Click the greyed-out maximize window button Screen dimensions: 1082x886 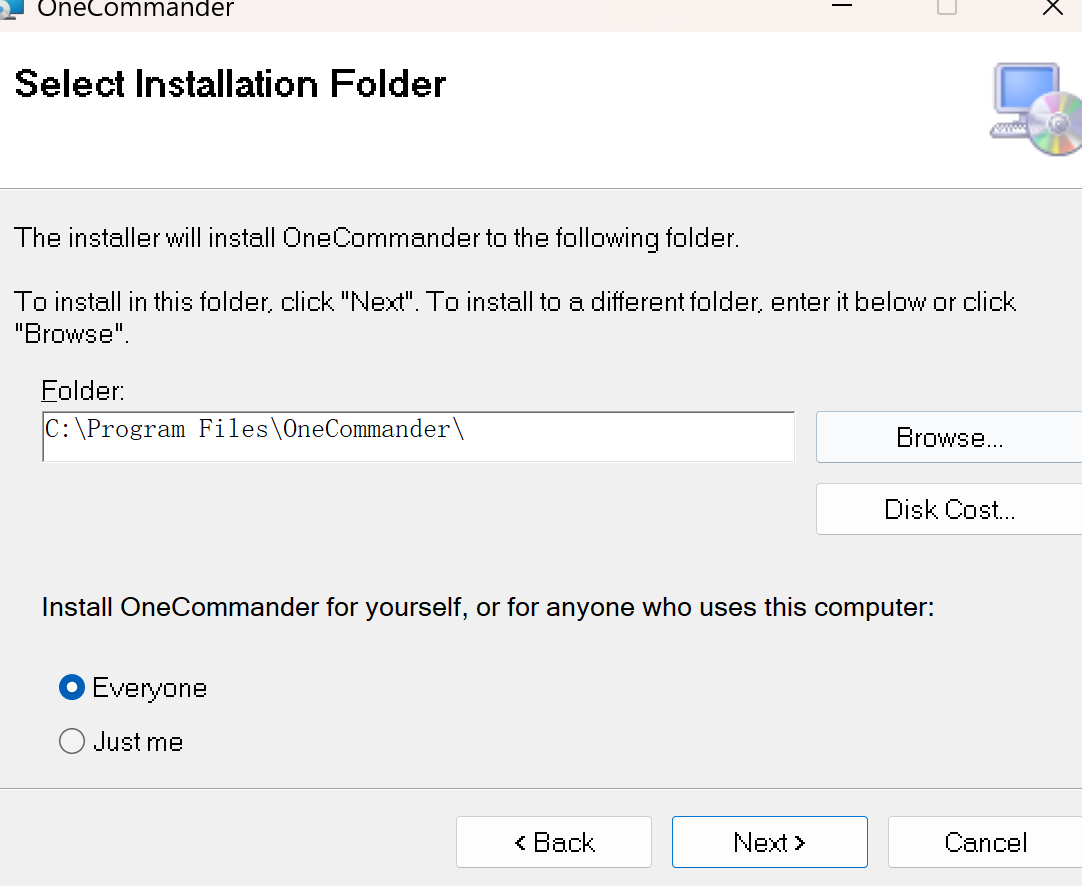click(946, 8)
